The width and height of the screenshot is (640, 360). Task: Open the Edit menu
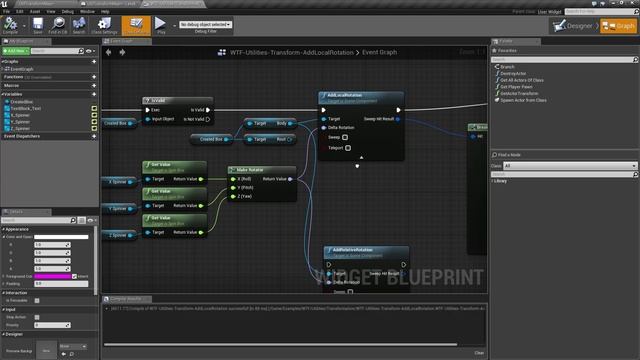pos(20,11)
